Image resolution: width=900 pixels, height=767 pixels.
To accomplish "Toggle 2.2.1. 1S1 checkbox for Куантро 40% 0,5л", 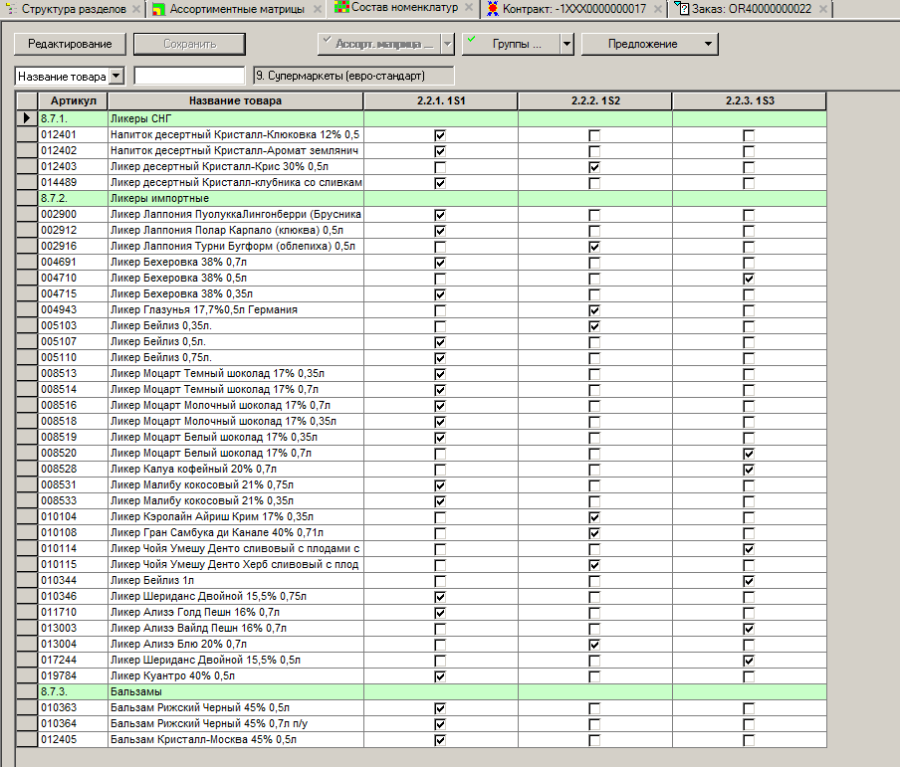I will [440, 676].
